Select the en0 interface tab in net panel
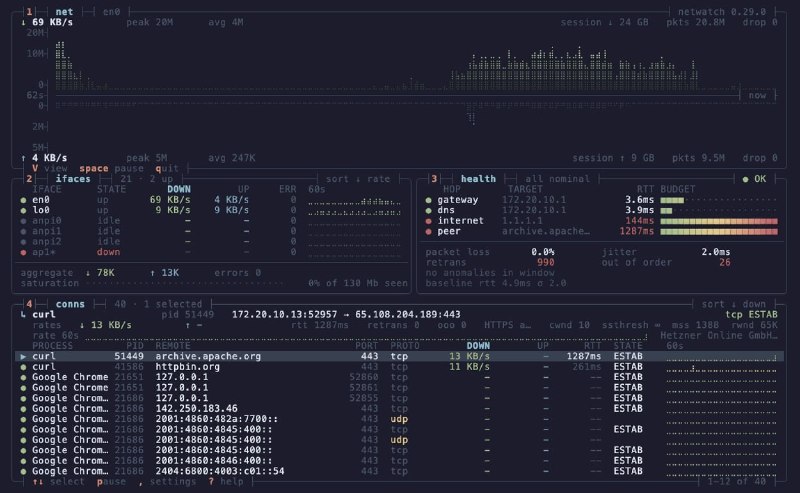The height and width of the screenshot is (493, 800). (x=111, y=12)
